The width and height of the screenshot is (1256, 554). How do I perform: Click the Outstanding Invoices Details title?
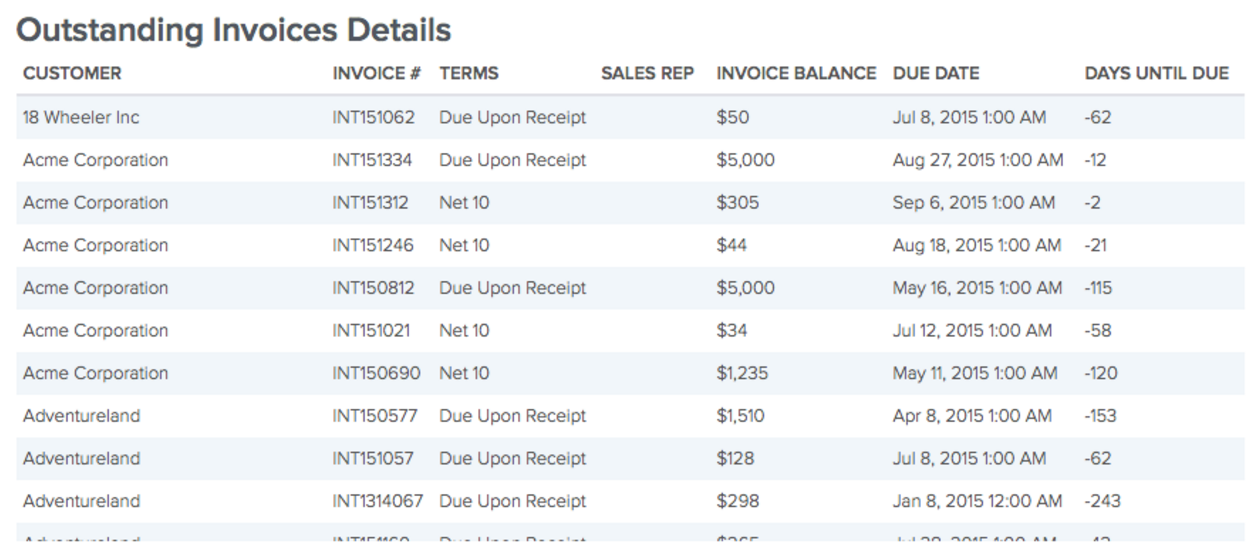(234, 30)
